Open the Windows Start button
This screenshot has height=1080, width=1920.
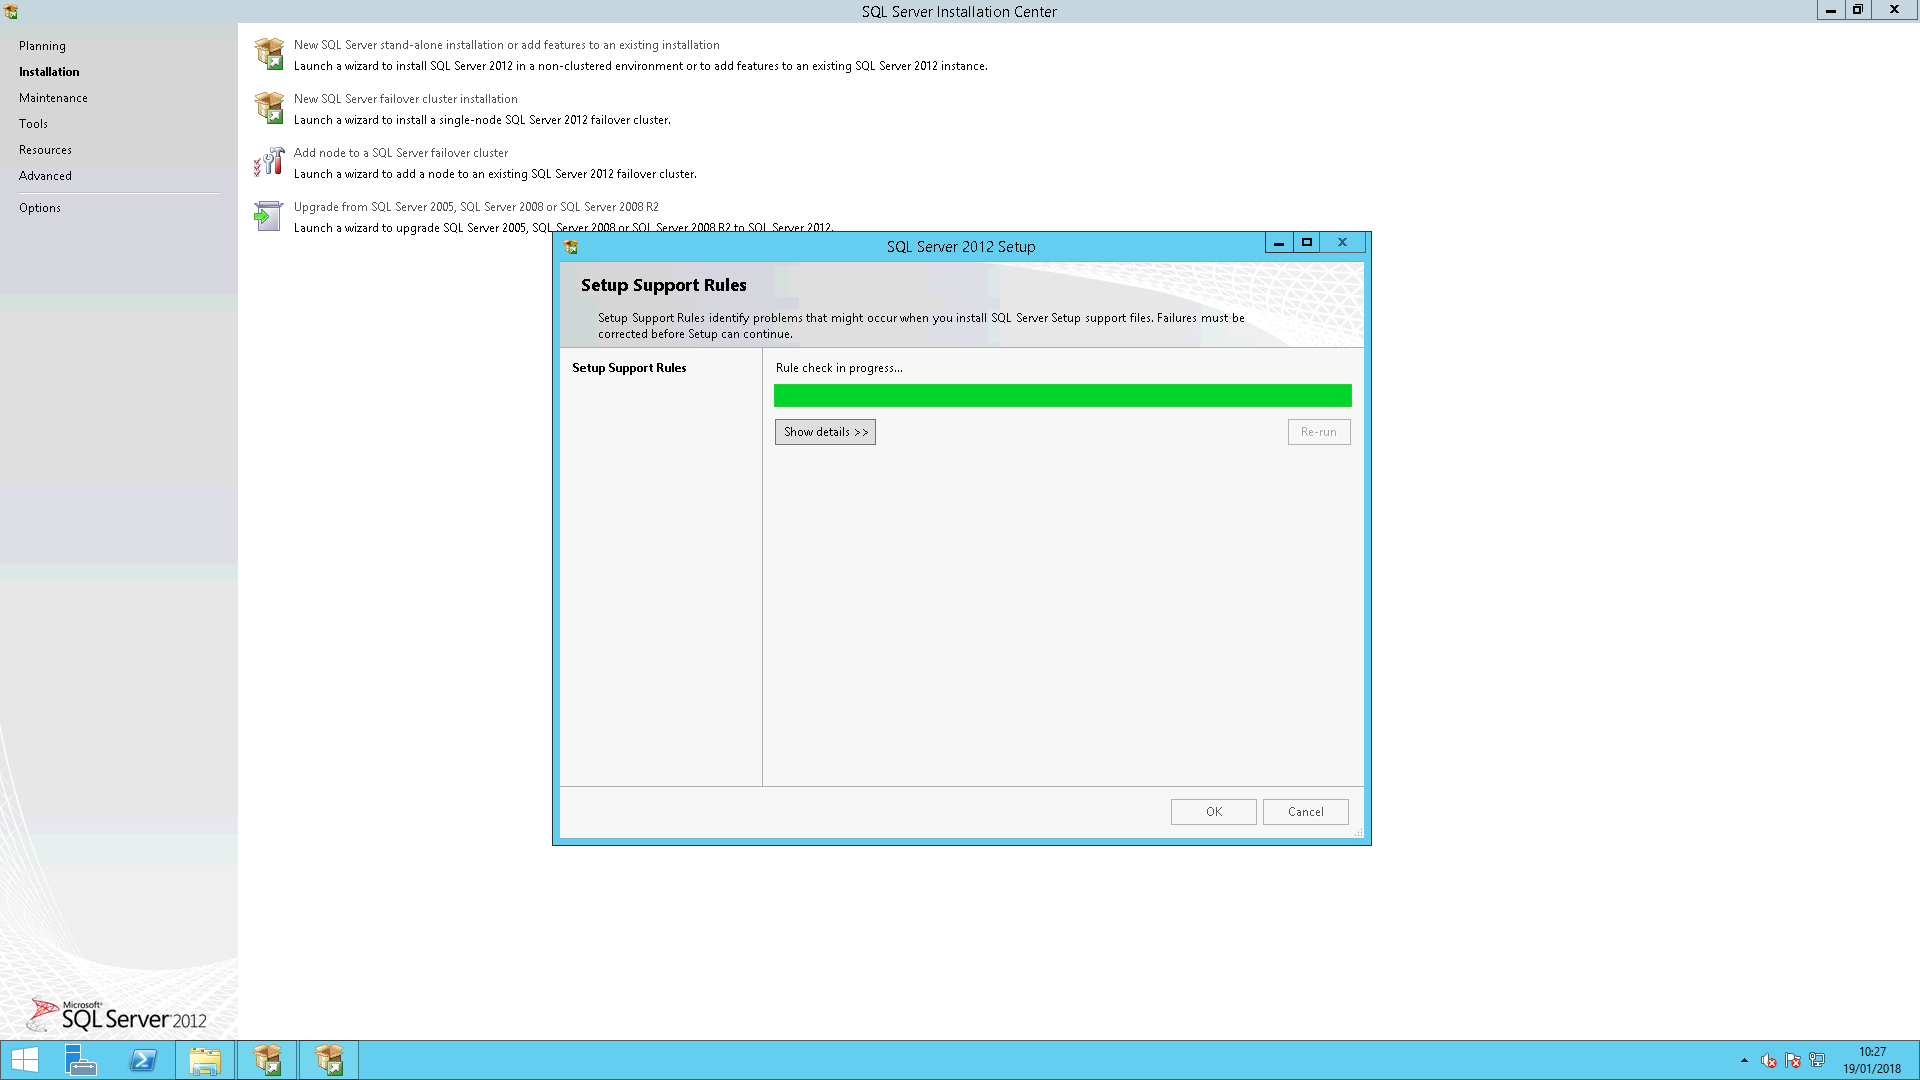pos(25,1060)
